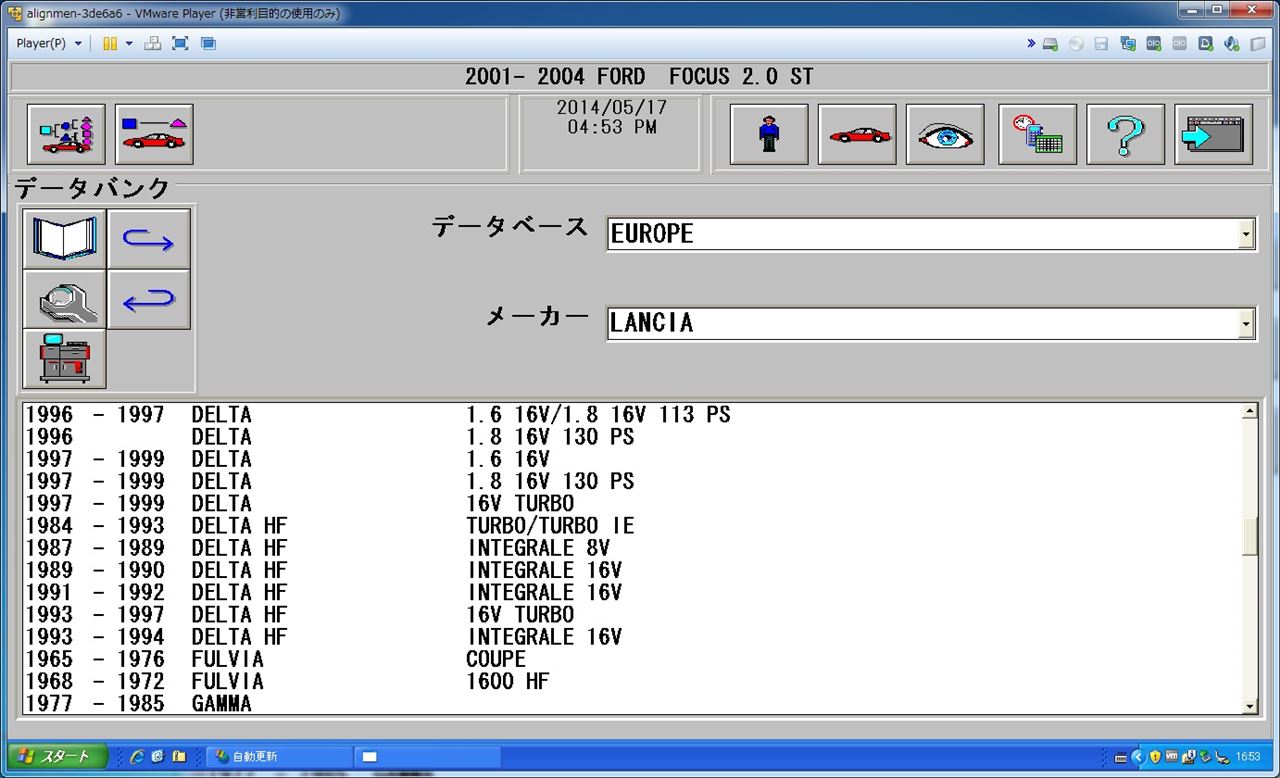Select row 1996 - 1997 DELTA 1.6 16V/1.8 16V 113 PS
1280x778 pixels.
pos(631,414)
